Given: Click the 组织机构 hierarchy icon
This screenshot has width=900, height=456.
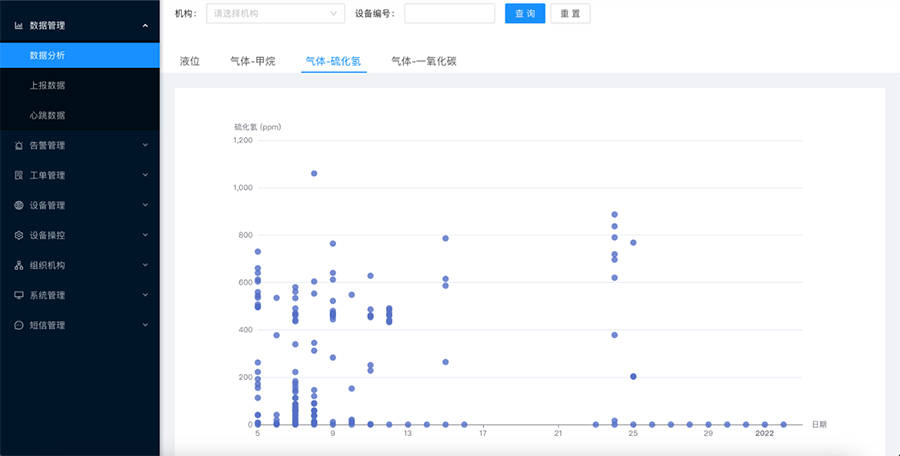Looking at the screenshot, I should (19, 266).
